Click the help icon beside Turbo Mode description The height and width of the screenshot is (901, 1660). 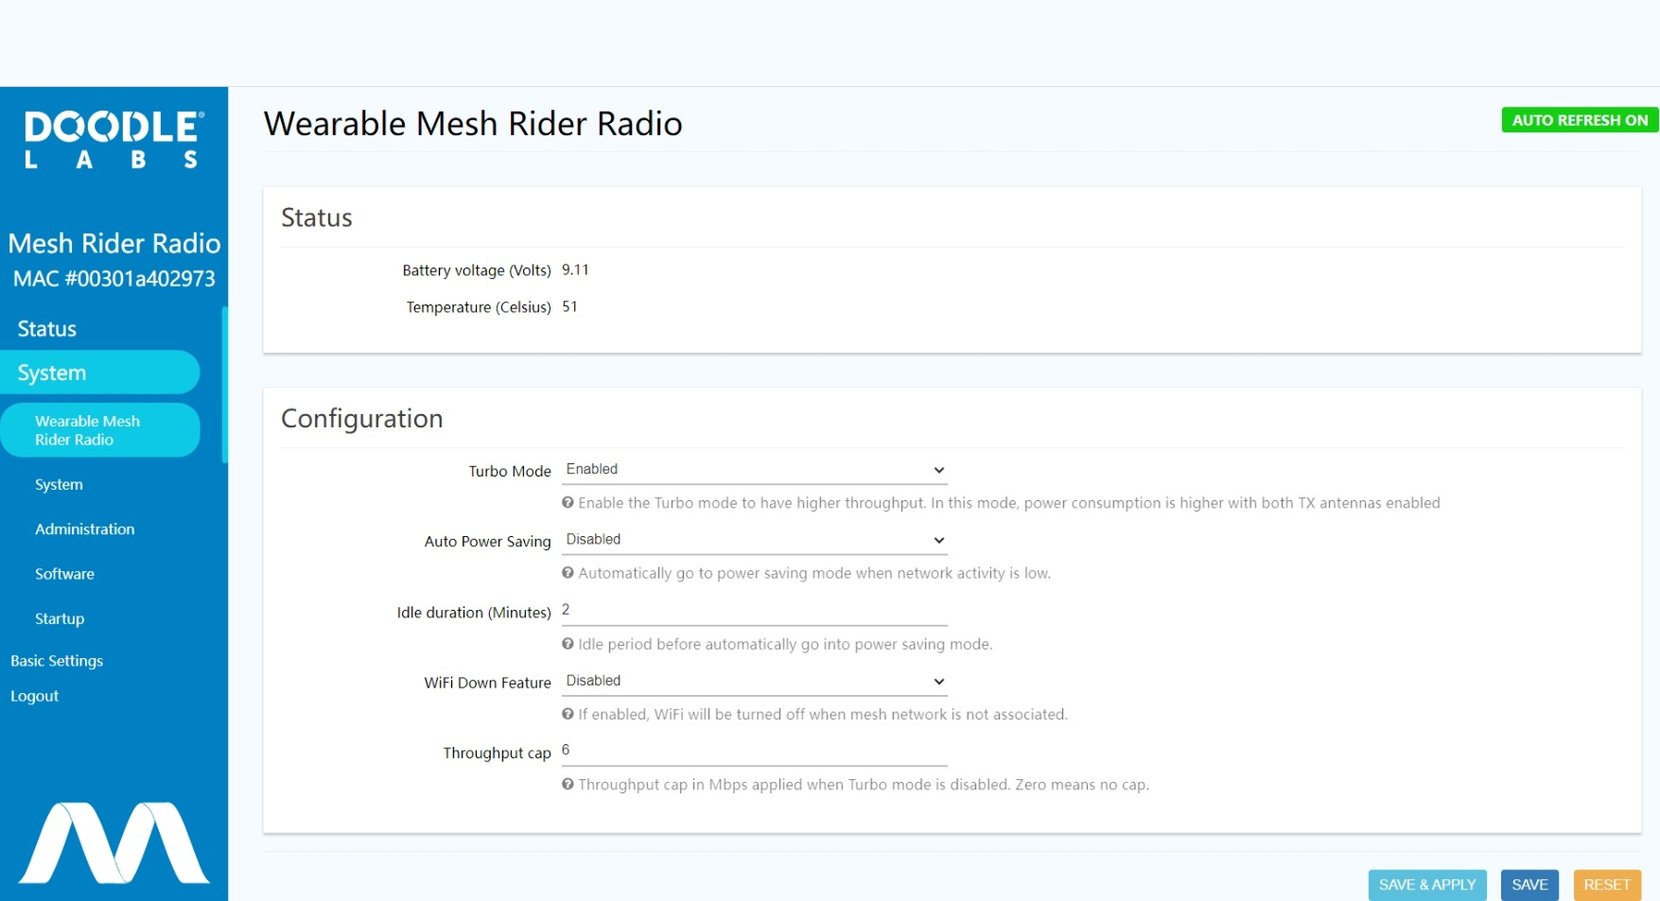pos(568,503)
